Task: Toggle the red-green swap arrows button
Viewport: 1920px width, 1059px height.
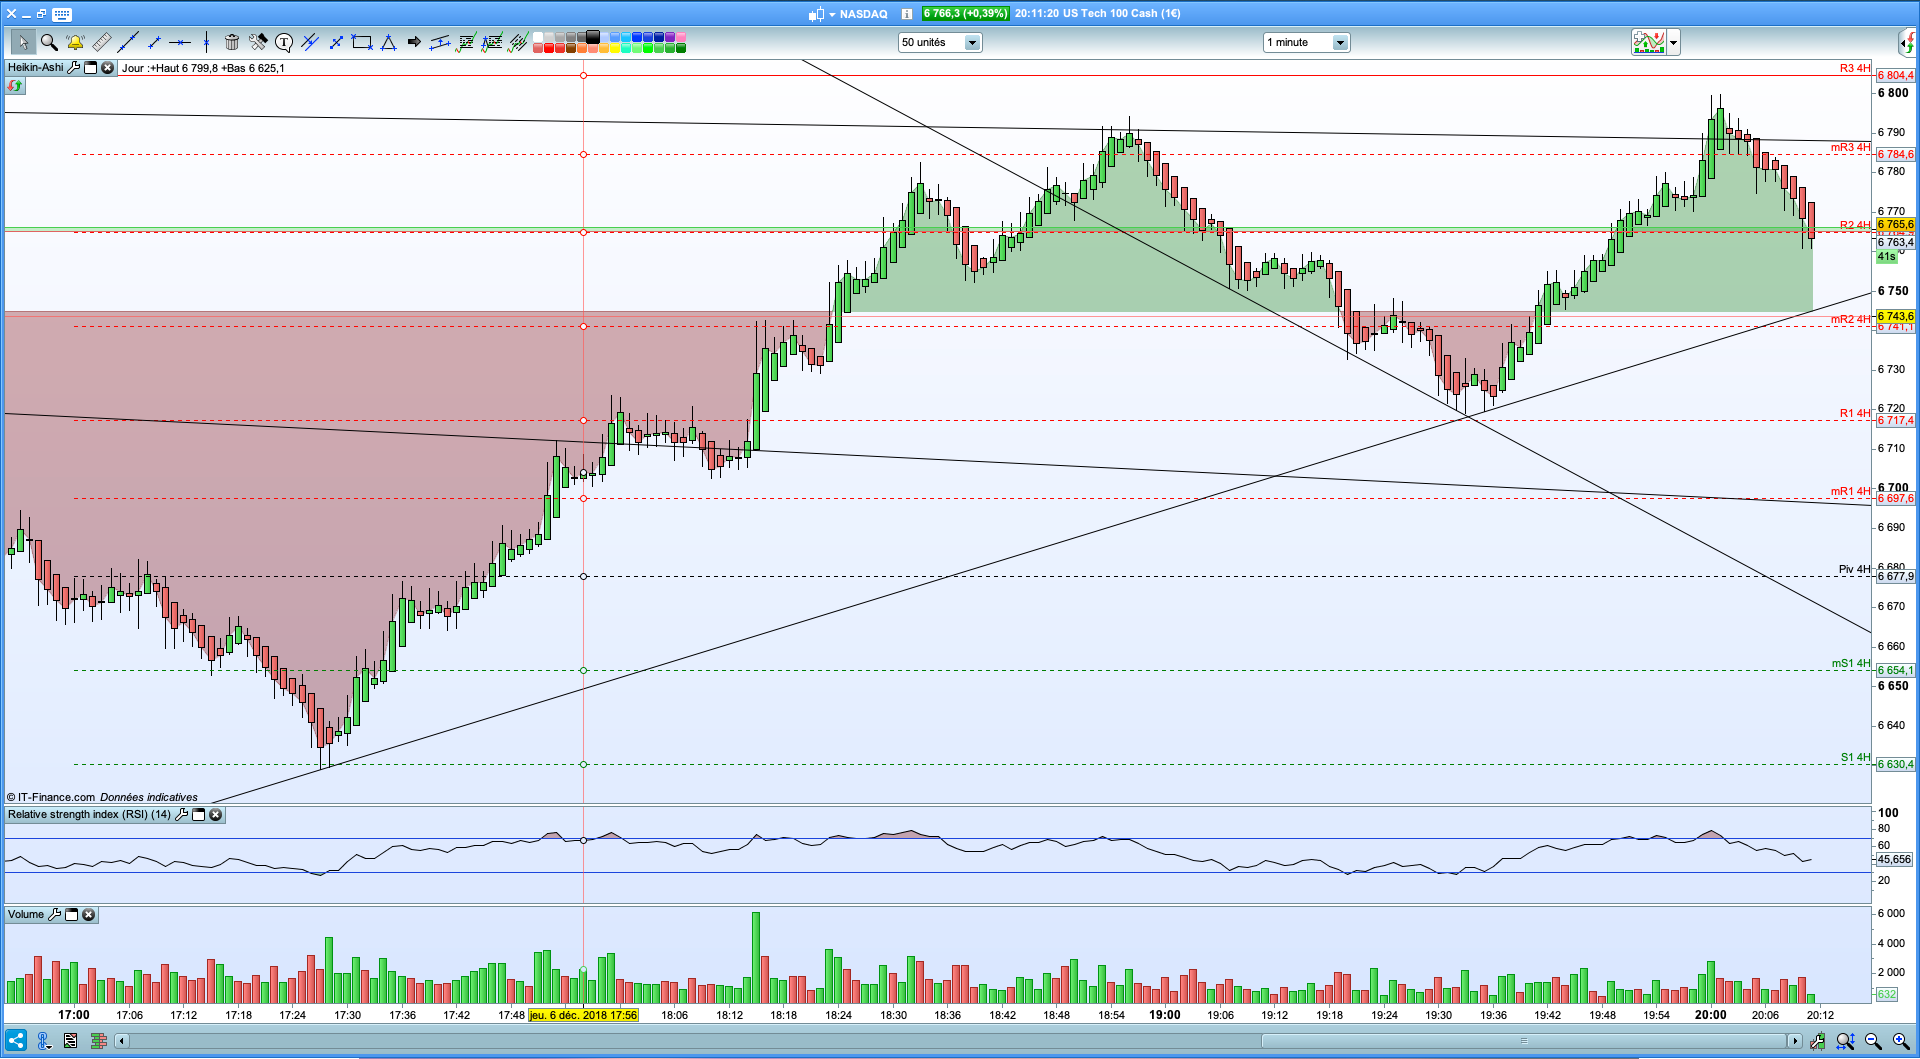Action: tap(15, 86)
